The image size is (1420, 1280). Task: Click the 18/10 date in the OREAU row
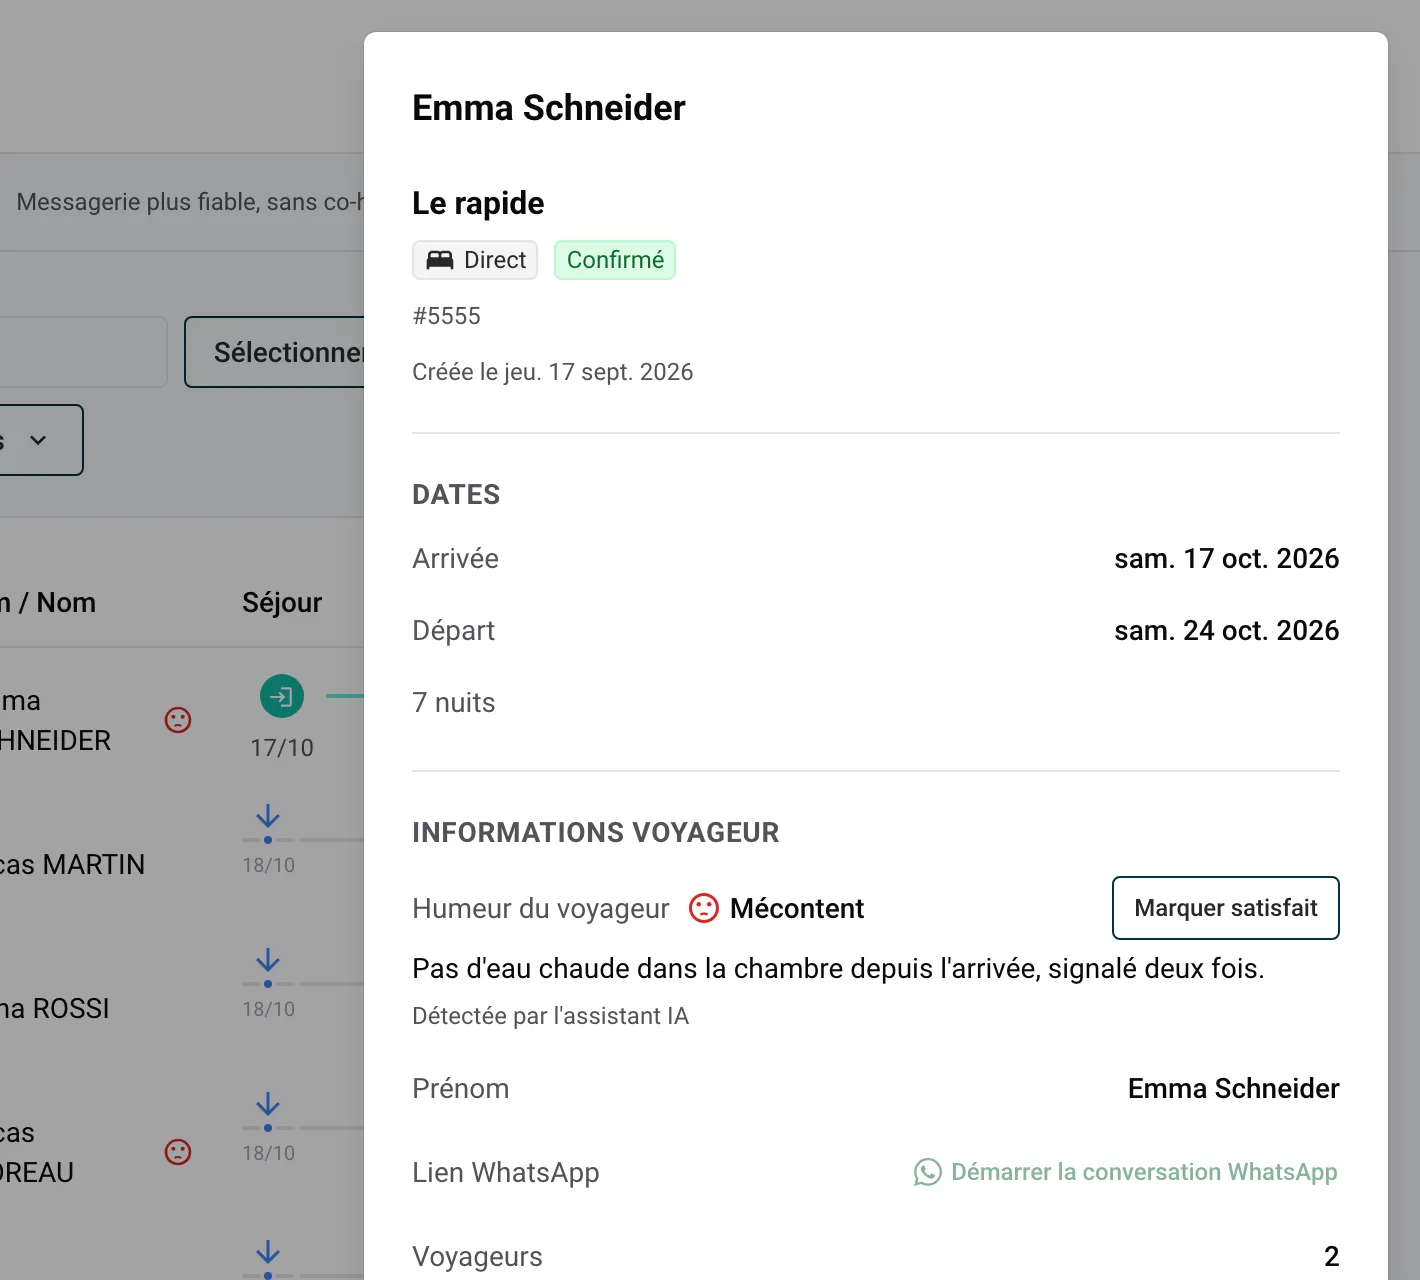[269, 1153]
